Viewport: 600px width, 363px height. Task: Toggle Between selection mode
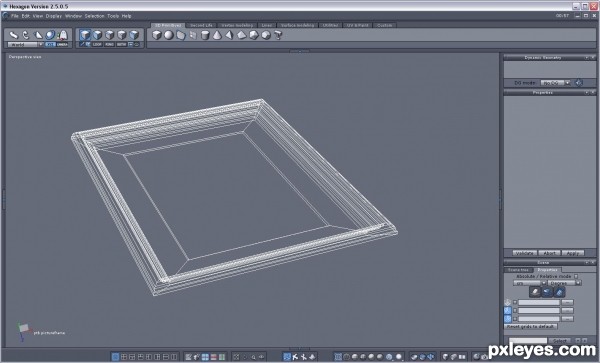point(121,44)
